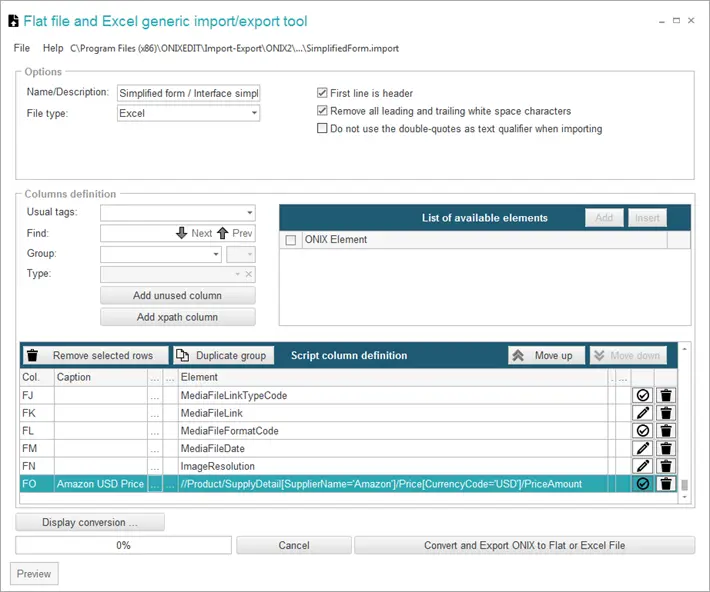Delete the ImageResolution row via trash icon
The width and height of the screenshot is (710, 592).
pos(666,466)
